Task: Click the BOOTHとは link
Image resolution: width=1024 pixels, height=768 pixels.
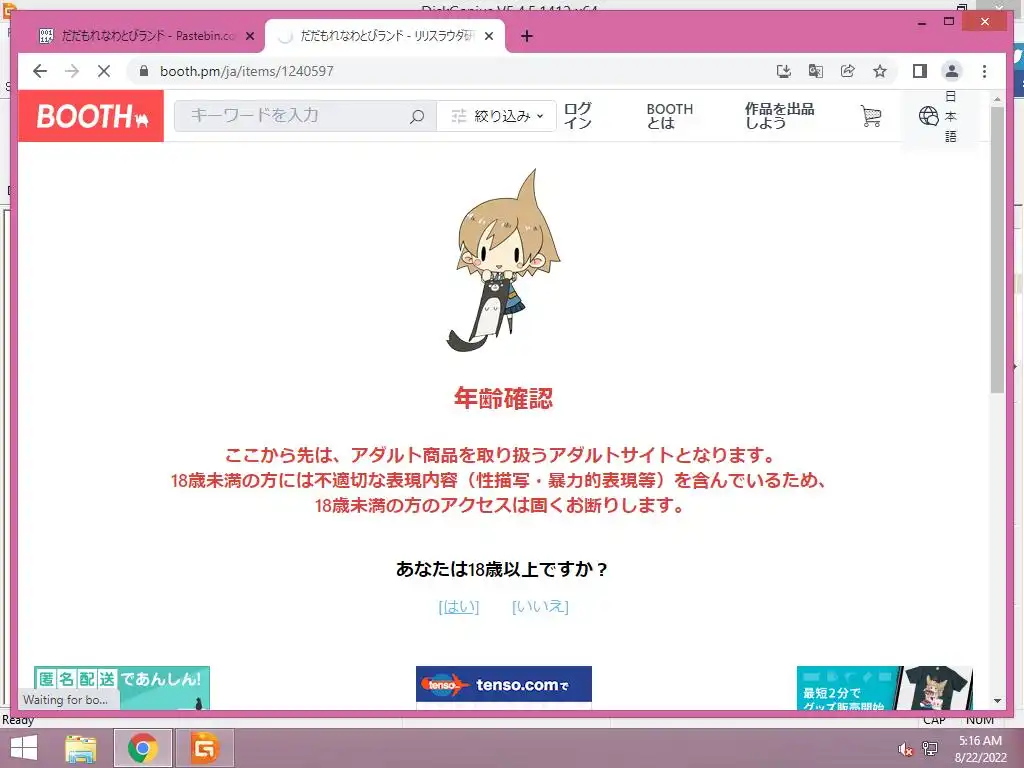Action: 669,116
